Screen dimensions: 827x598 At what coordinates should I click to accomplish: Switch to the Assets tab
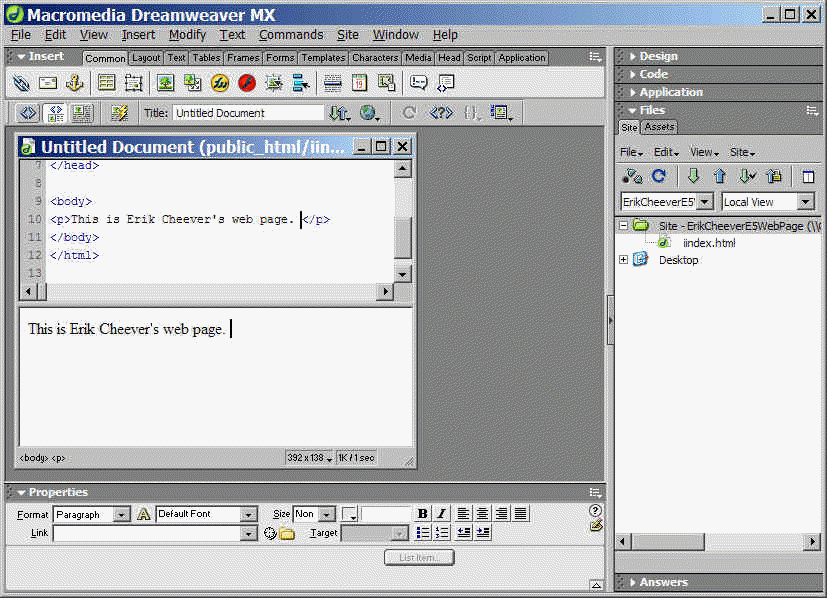[x=659, y=127]
